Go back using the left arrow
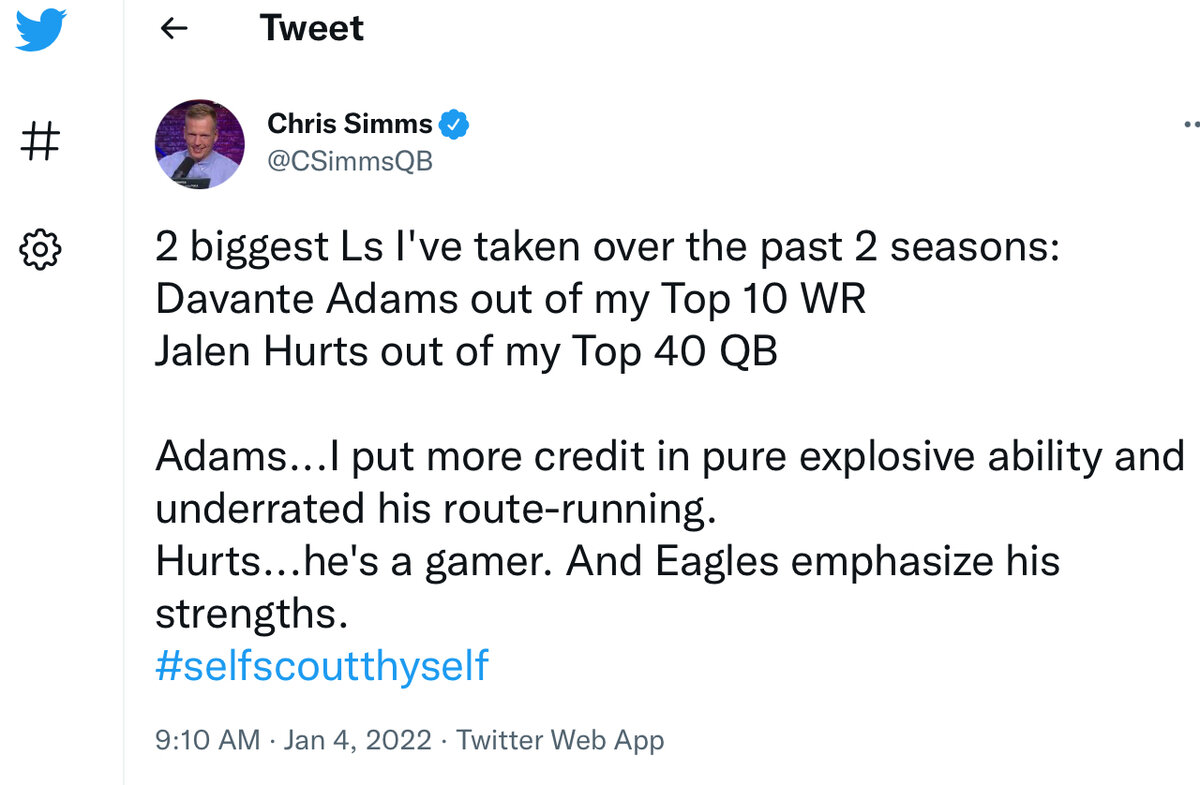Screen dimensions: 1200x785 click(174, 29)
